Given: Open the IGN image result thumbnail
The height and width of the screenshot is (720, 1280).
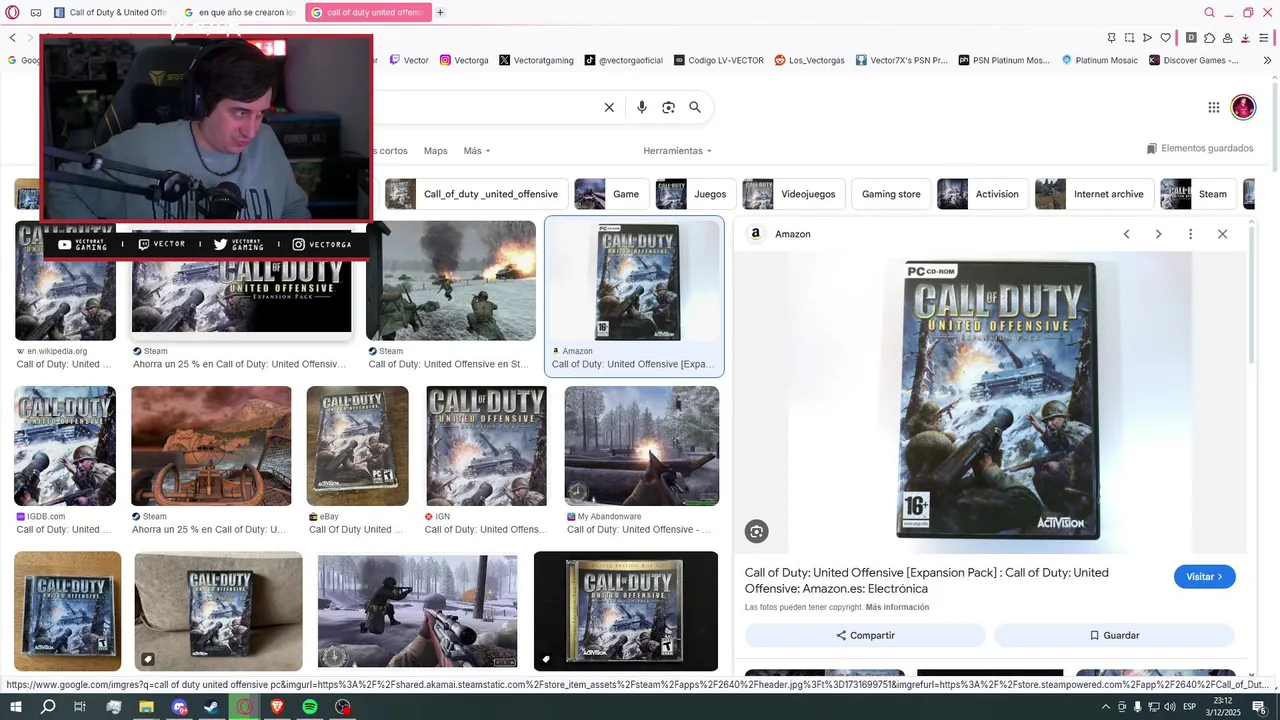Looking at the screenshot, I should pyautogui.click(x=487, y=446).
